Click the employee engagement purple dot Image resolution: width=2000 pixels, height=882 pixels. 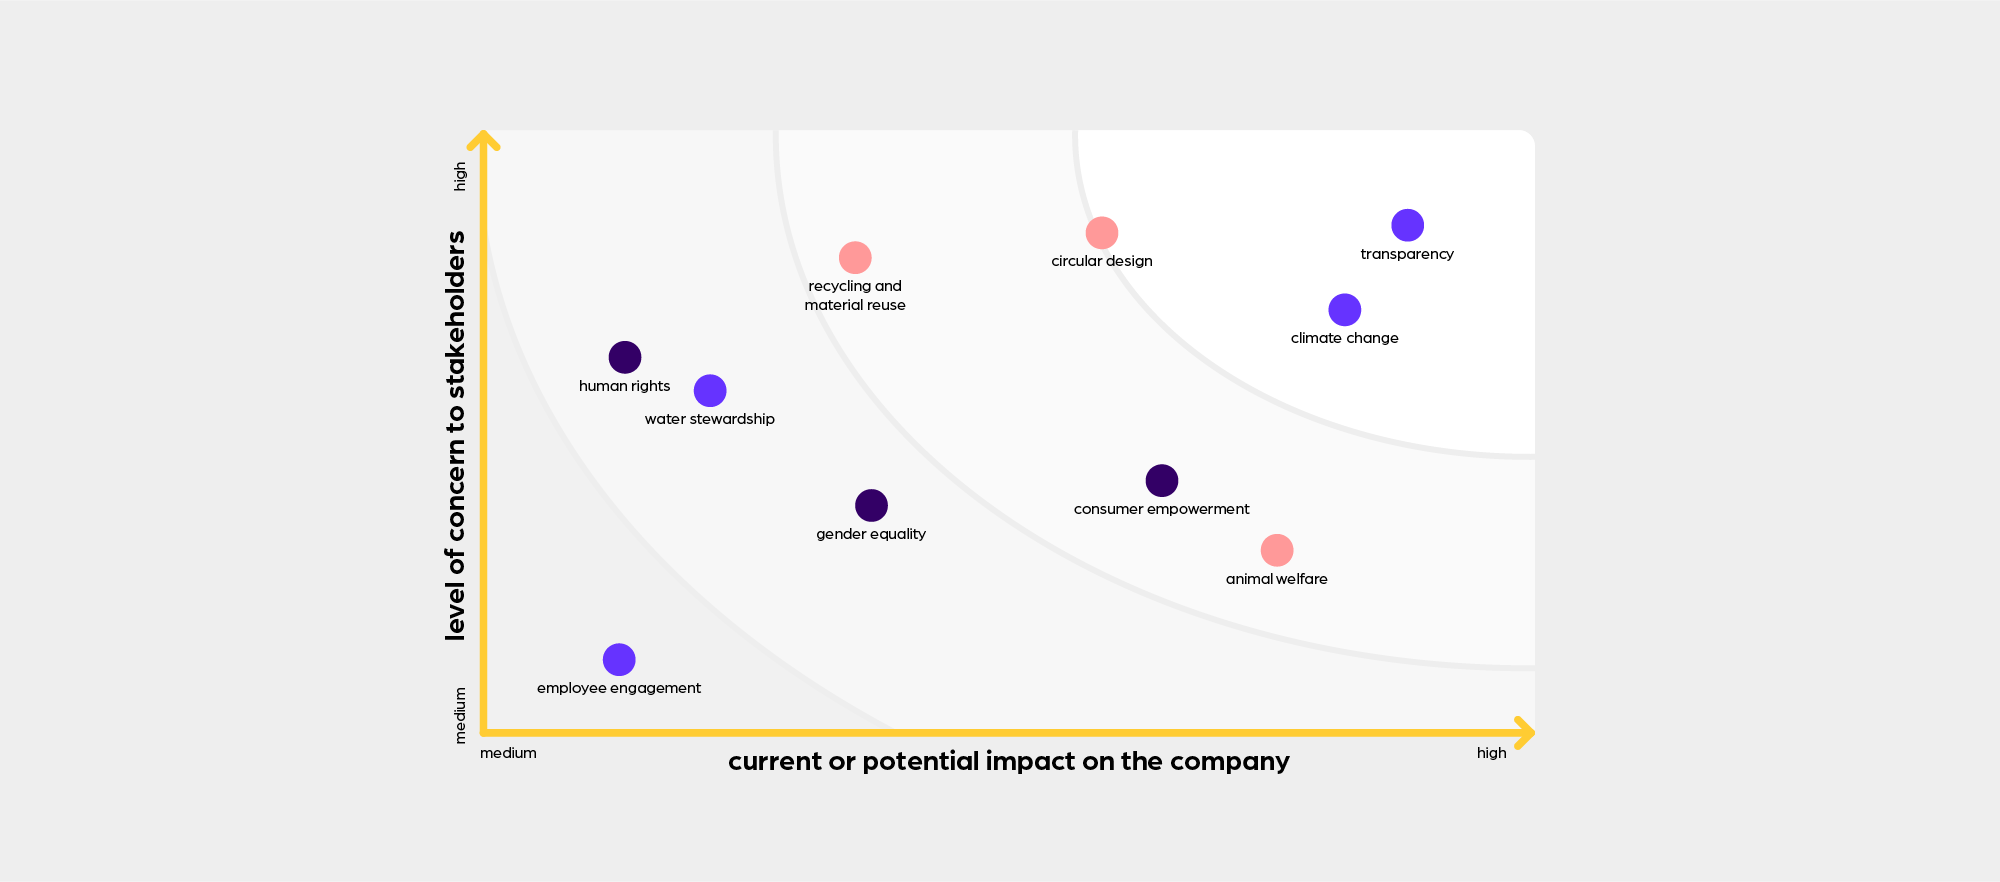point(619,660)
